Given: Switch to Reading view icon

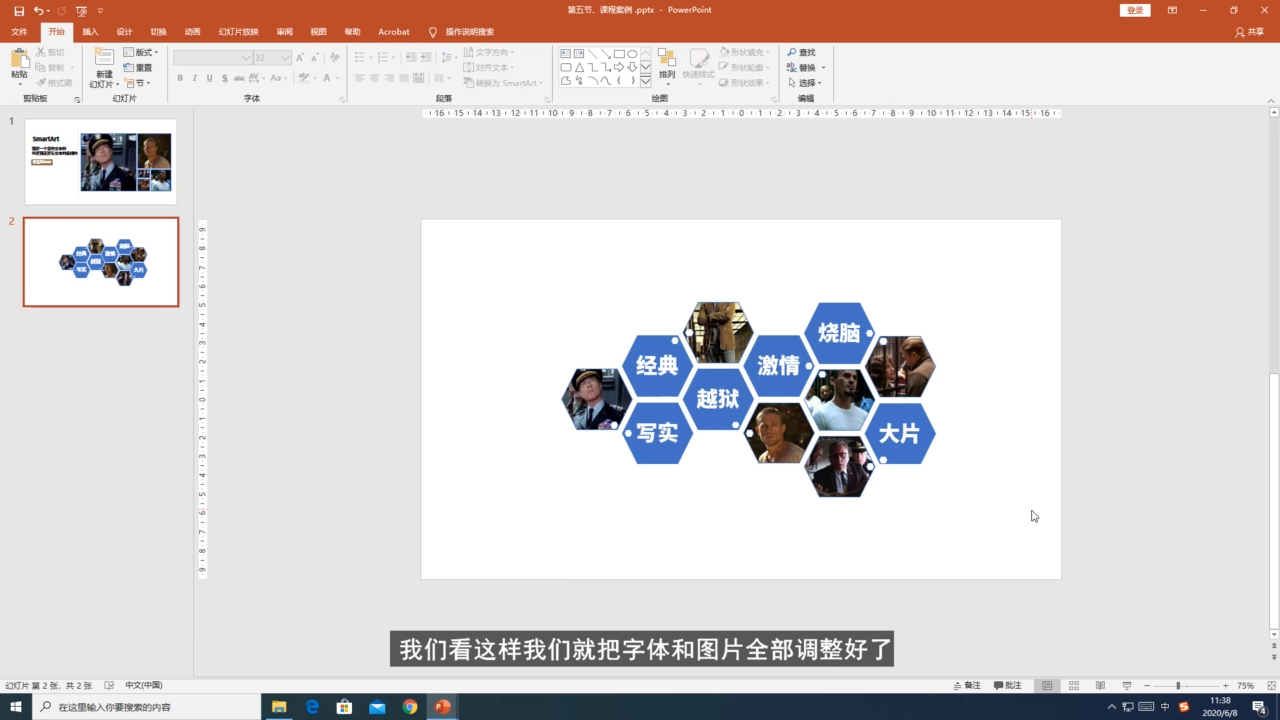Looking at the screenshot, I should [x=1100, y=686].
